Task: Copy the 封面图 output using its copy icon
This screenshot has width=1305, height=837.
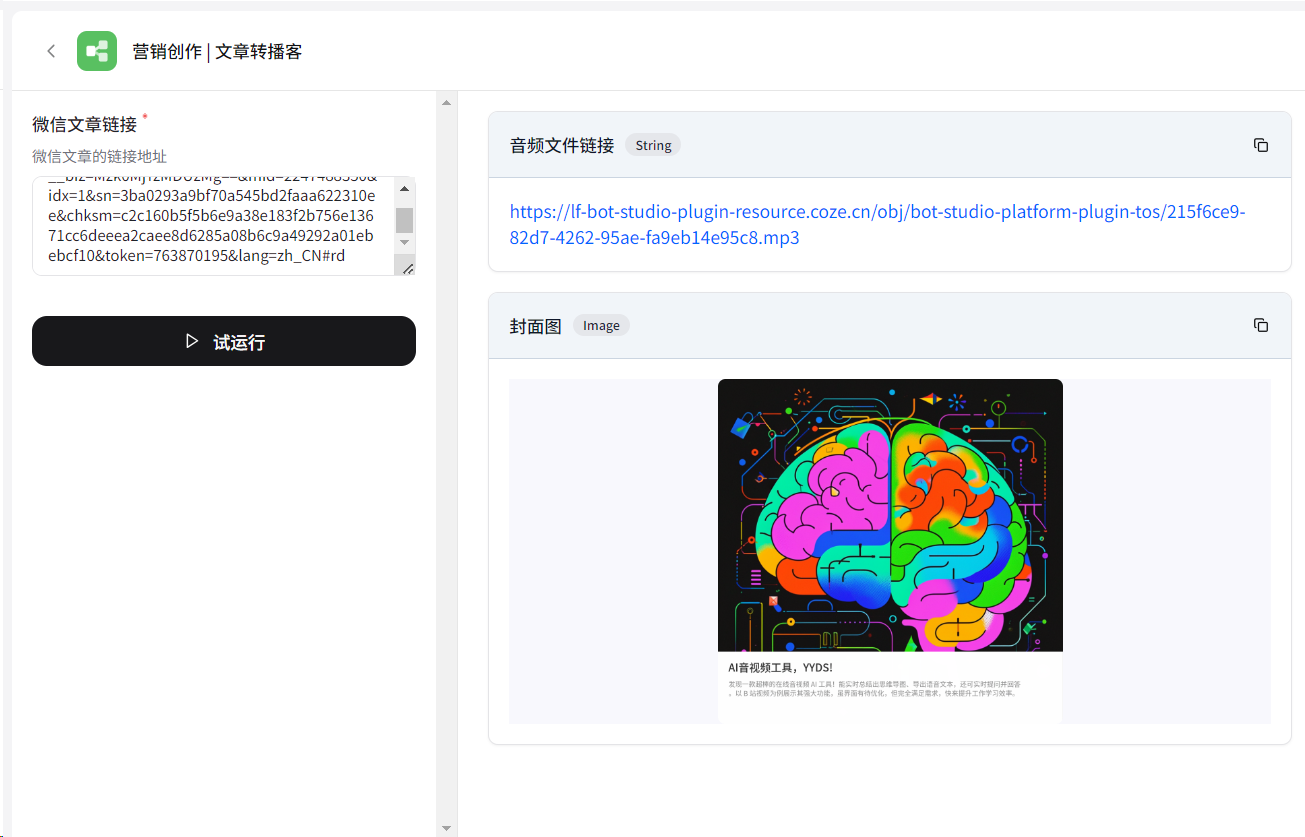Action: point(1260,325)
